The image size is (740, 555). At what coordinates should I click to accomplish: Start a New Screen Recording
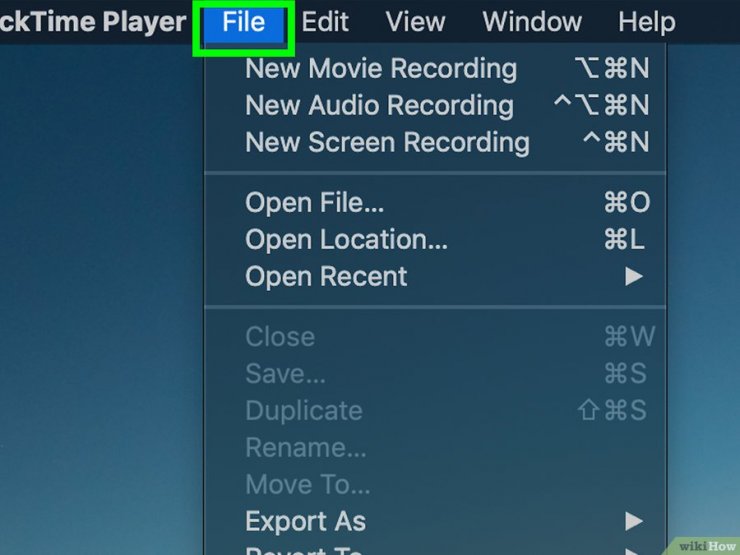(x=435, y=142)
